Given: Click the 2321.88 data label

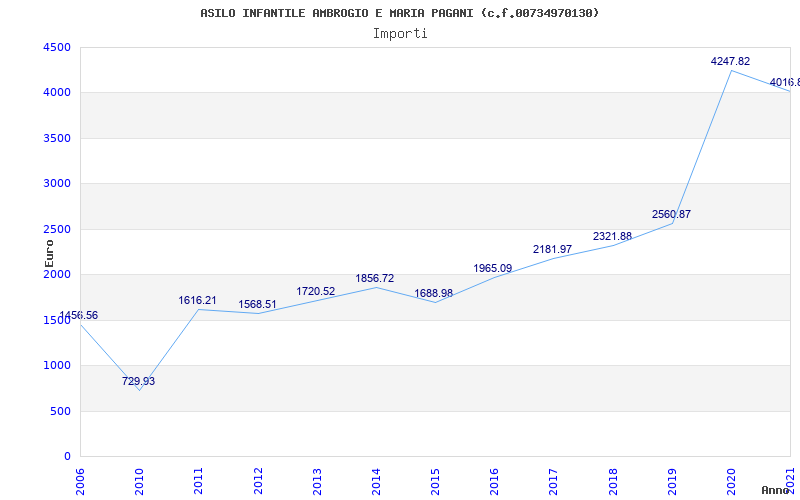Looking at the screenshot, I should click(612, 236).
